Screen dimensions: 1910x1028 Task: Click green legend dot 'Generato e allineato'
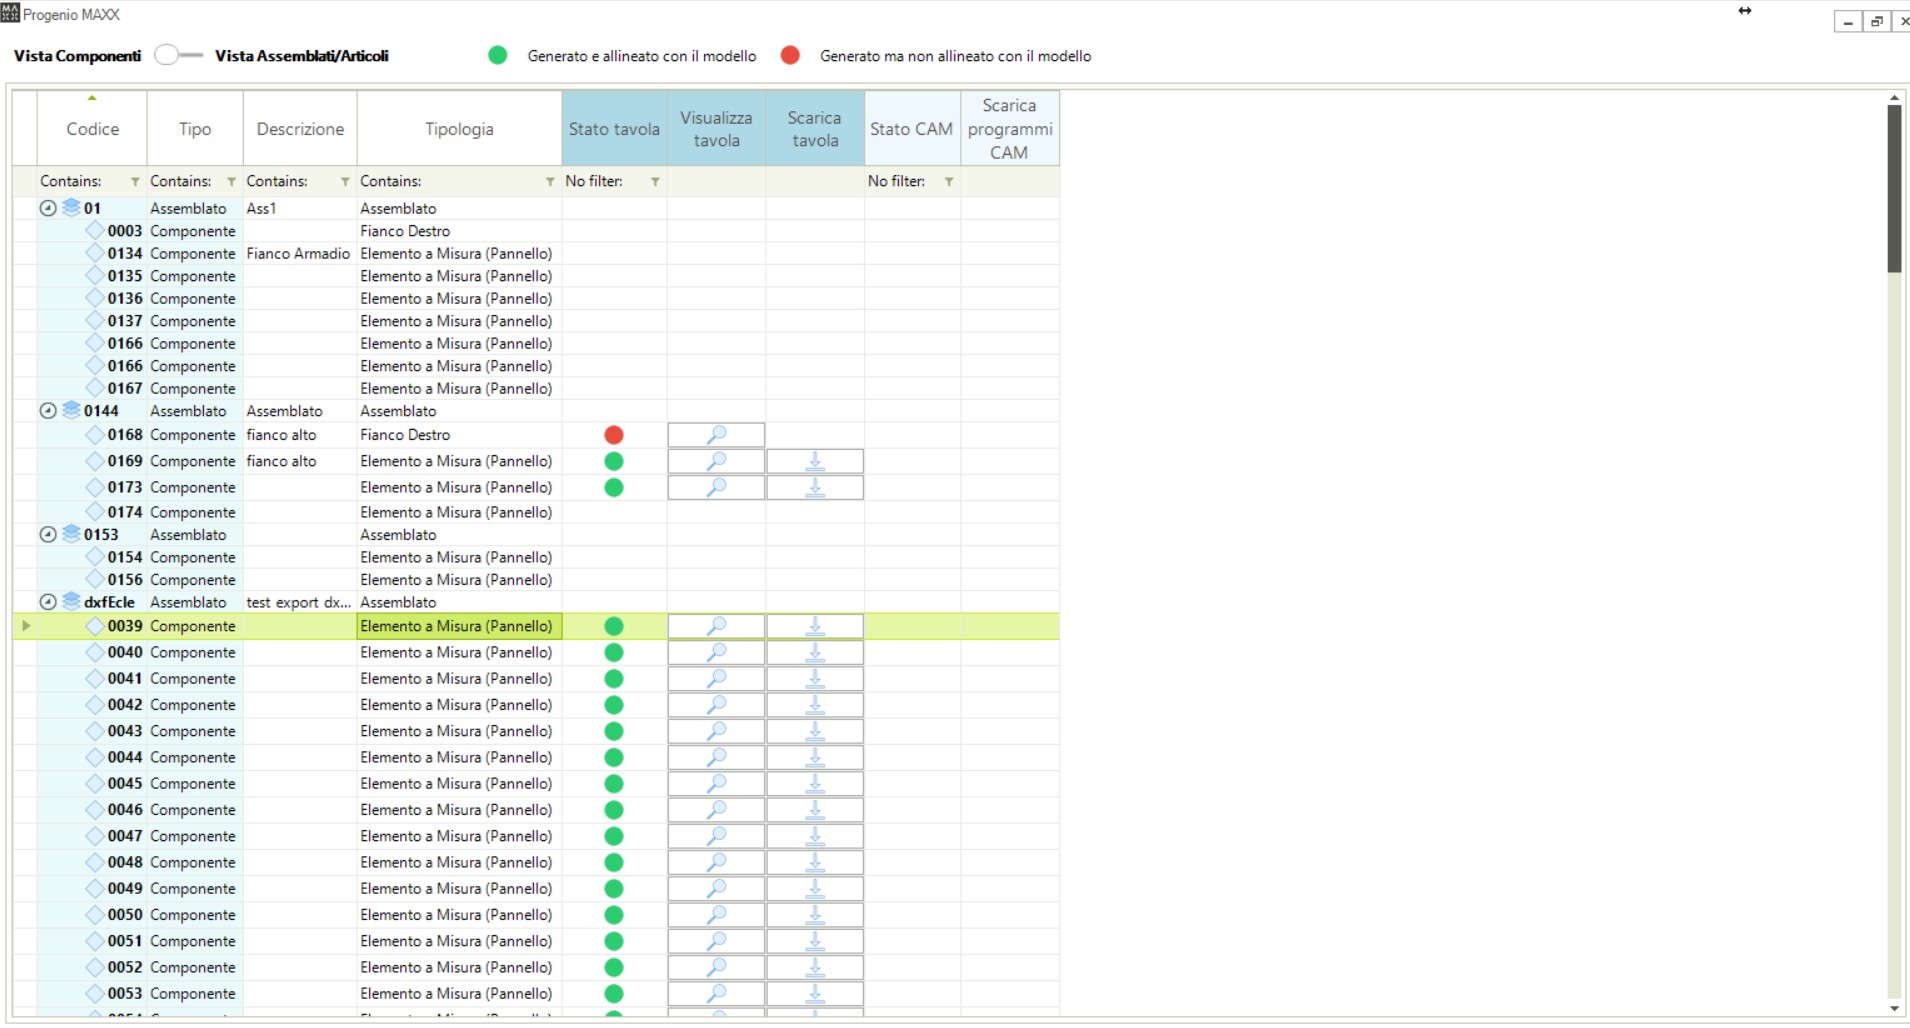pyautogui.click(x=497, y=55)
